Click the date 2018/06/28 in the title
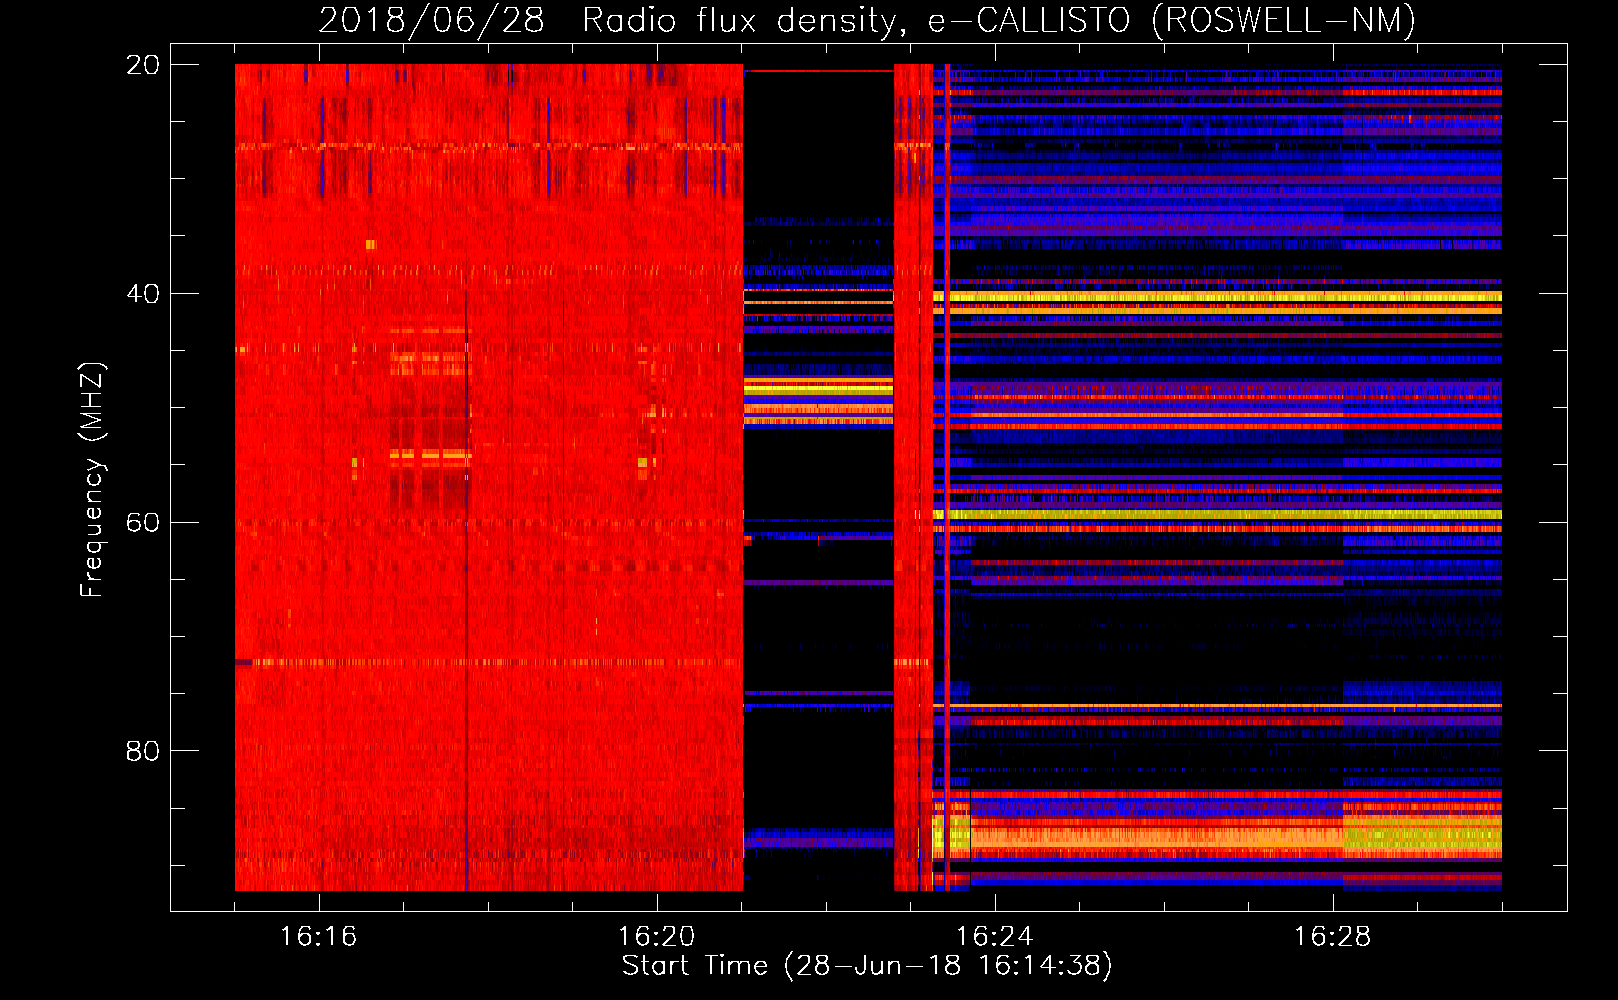The width and height of the screenshot is (1618, 1000). (x=431, y=20)
